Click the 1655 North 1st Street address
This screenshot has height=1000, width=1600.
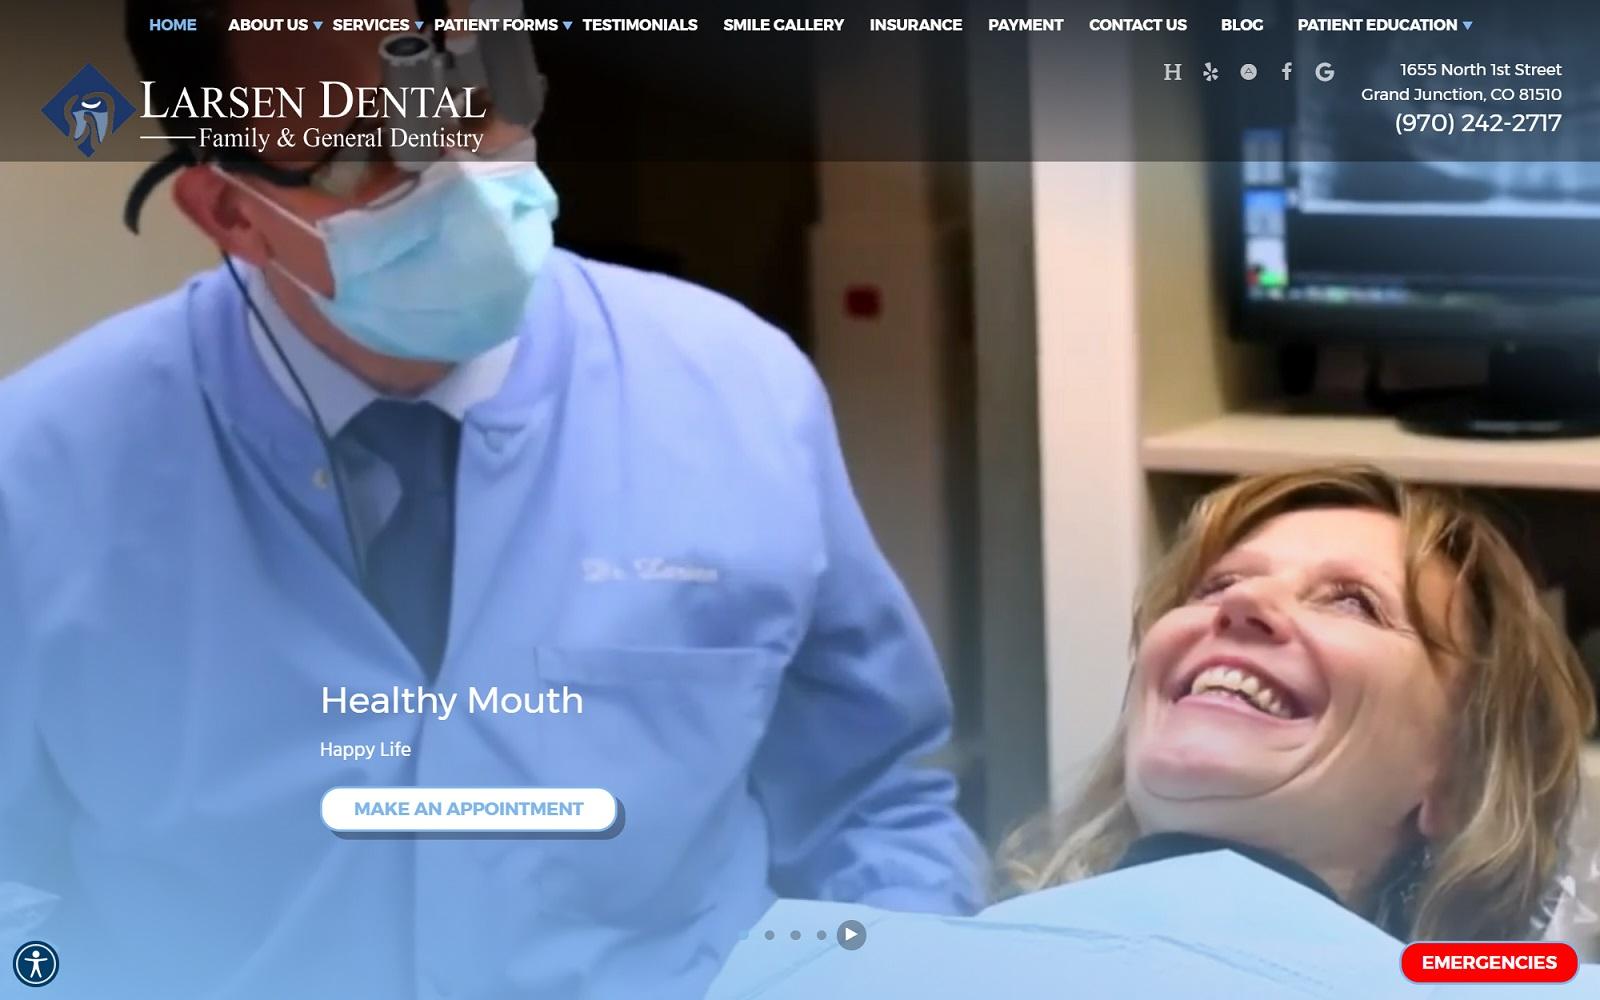1480,70
